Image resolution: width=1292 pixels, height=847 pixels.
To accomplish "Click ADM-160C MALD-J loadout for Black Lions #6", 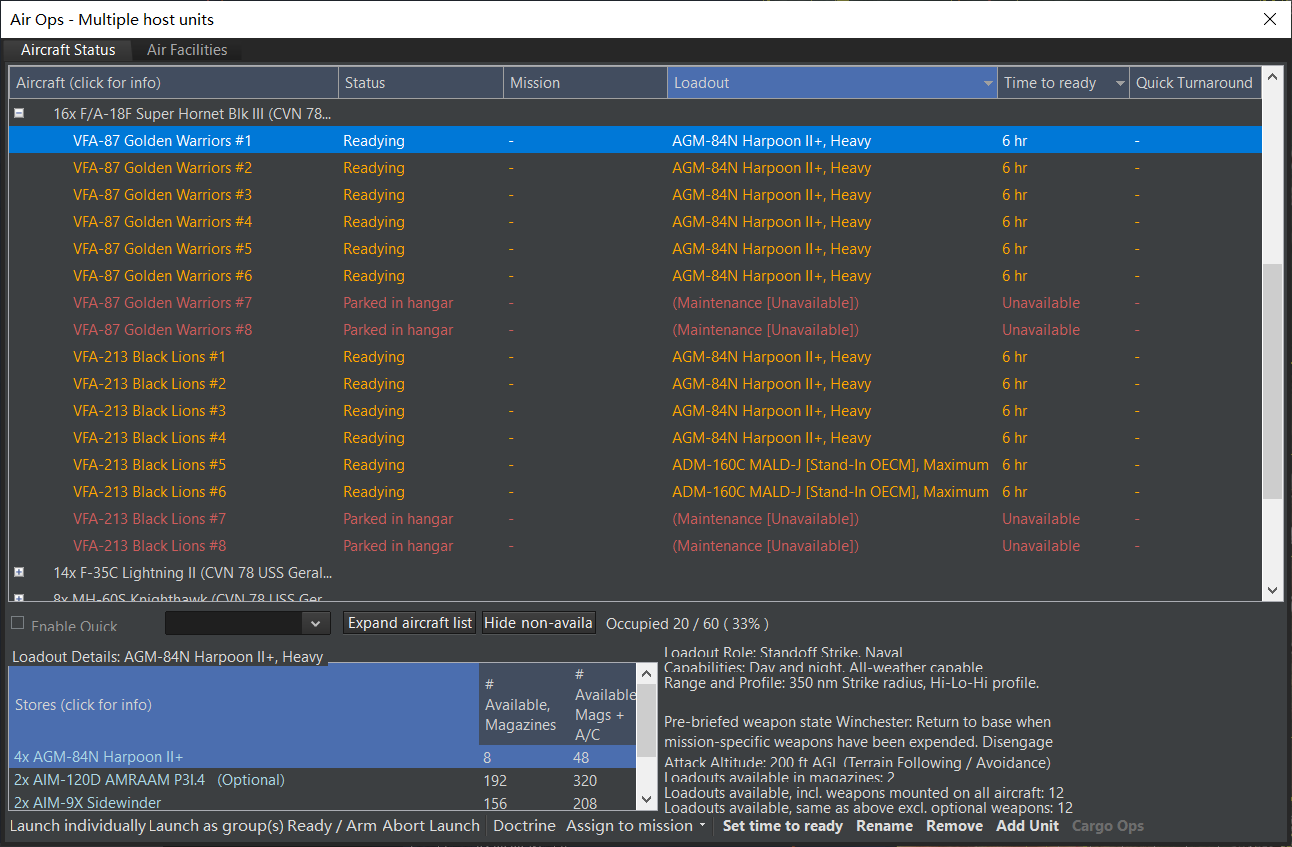I will pos(830,492).
